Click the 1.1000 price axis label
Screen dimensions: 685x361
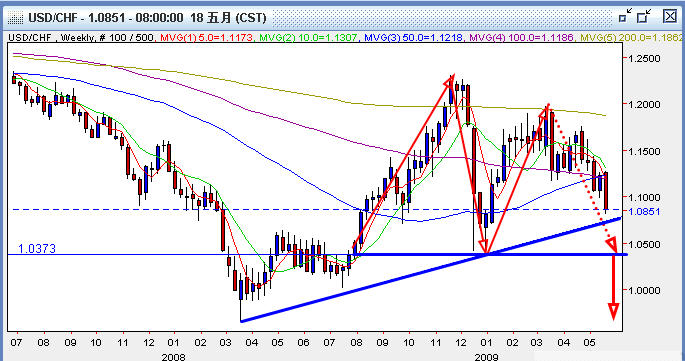pos(644,198)
